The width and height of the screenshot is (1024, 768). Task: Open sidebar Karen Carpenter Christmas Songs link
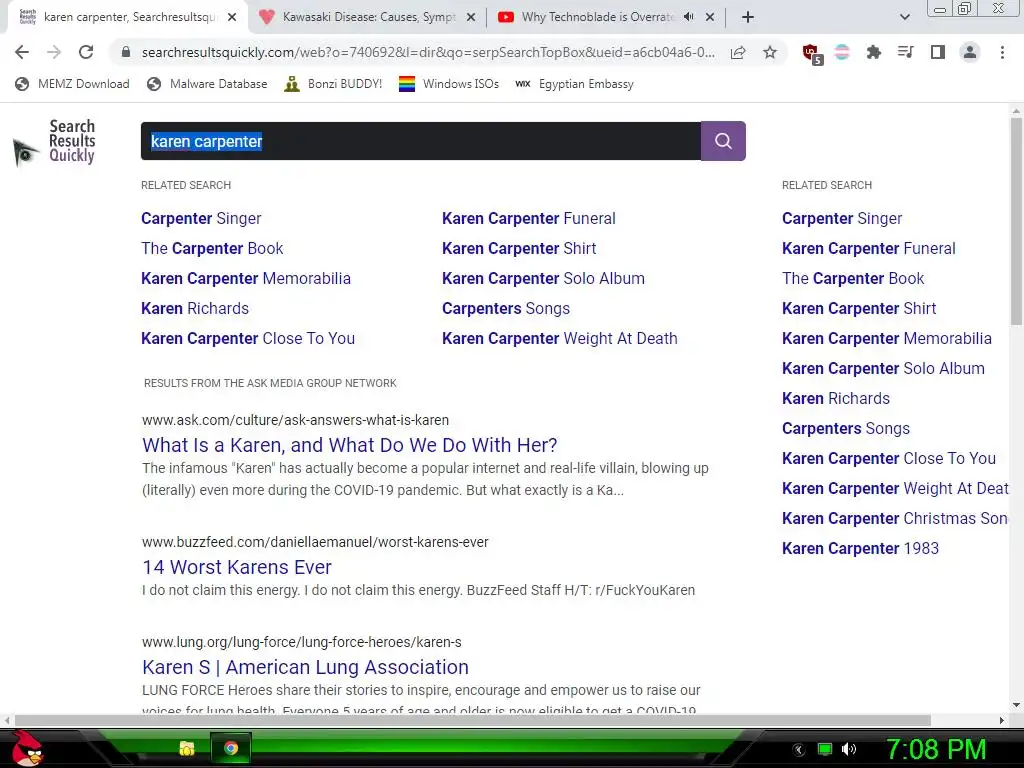[895, 519]
